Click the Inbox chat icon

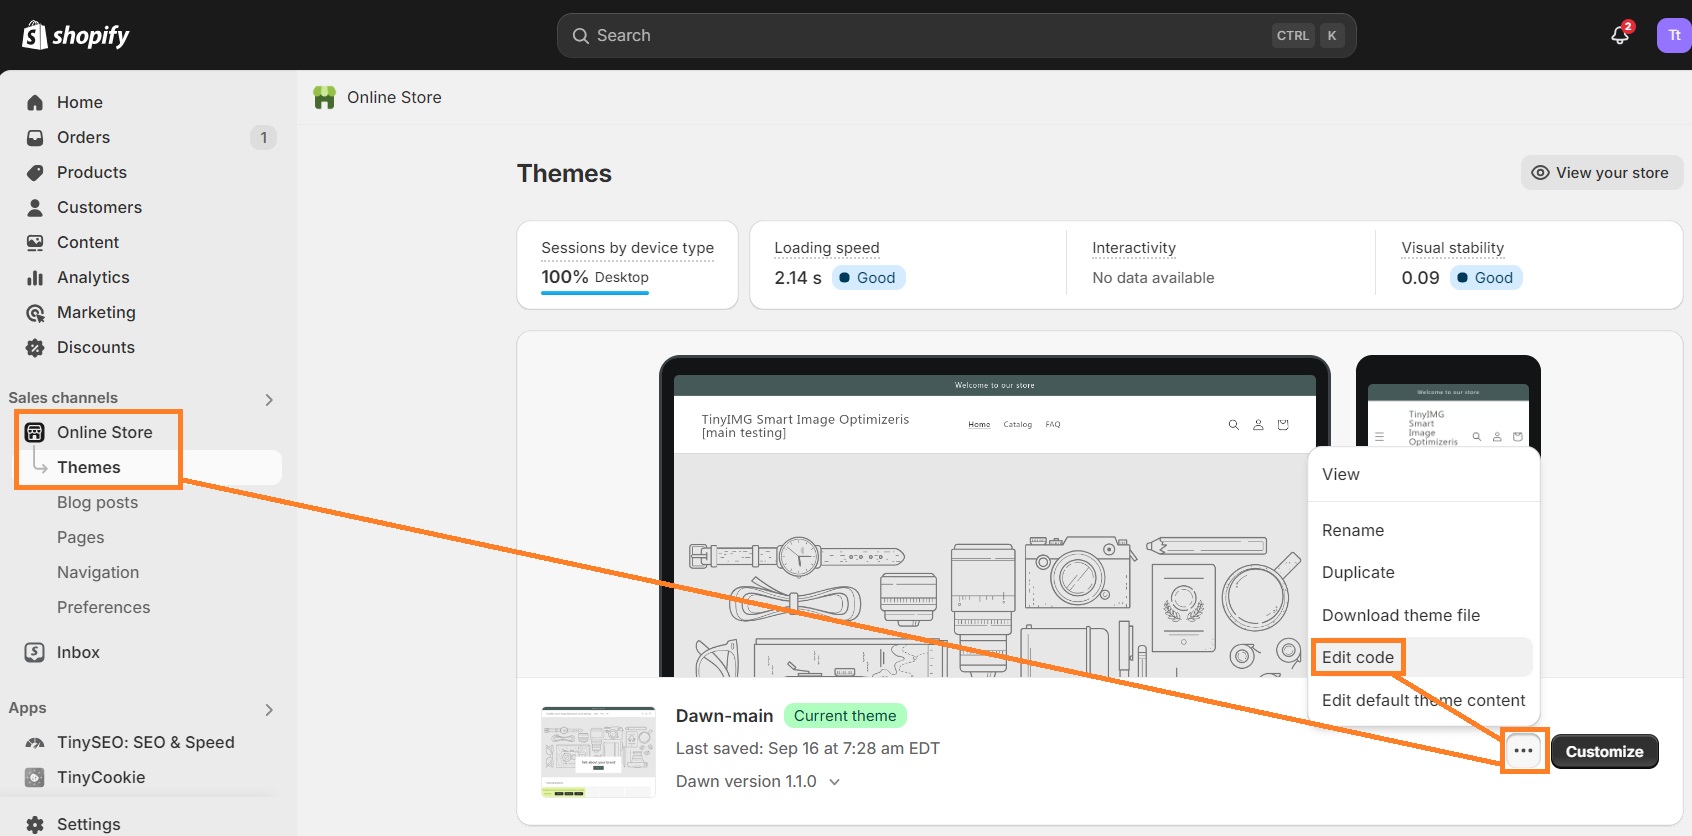(x=35, y=652)
